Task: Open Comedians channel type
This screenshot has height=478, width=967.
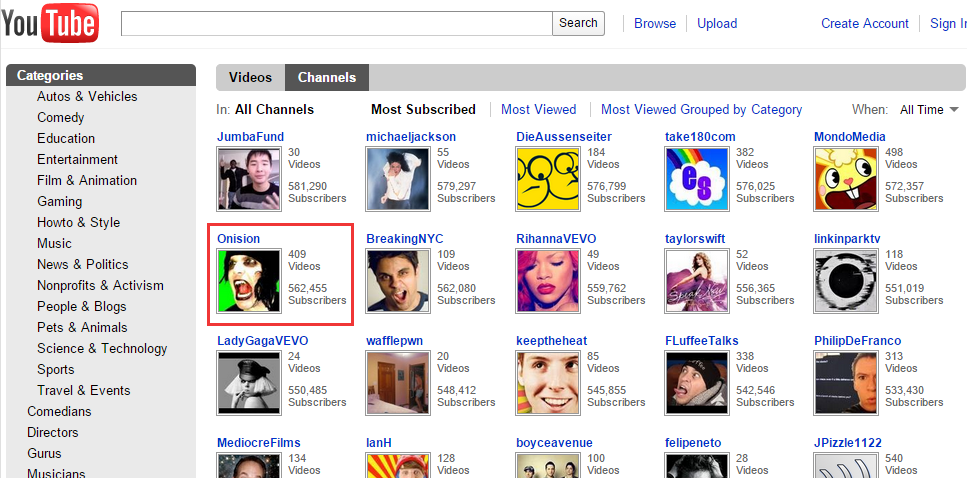Action: click(x=59, y=411)
